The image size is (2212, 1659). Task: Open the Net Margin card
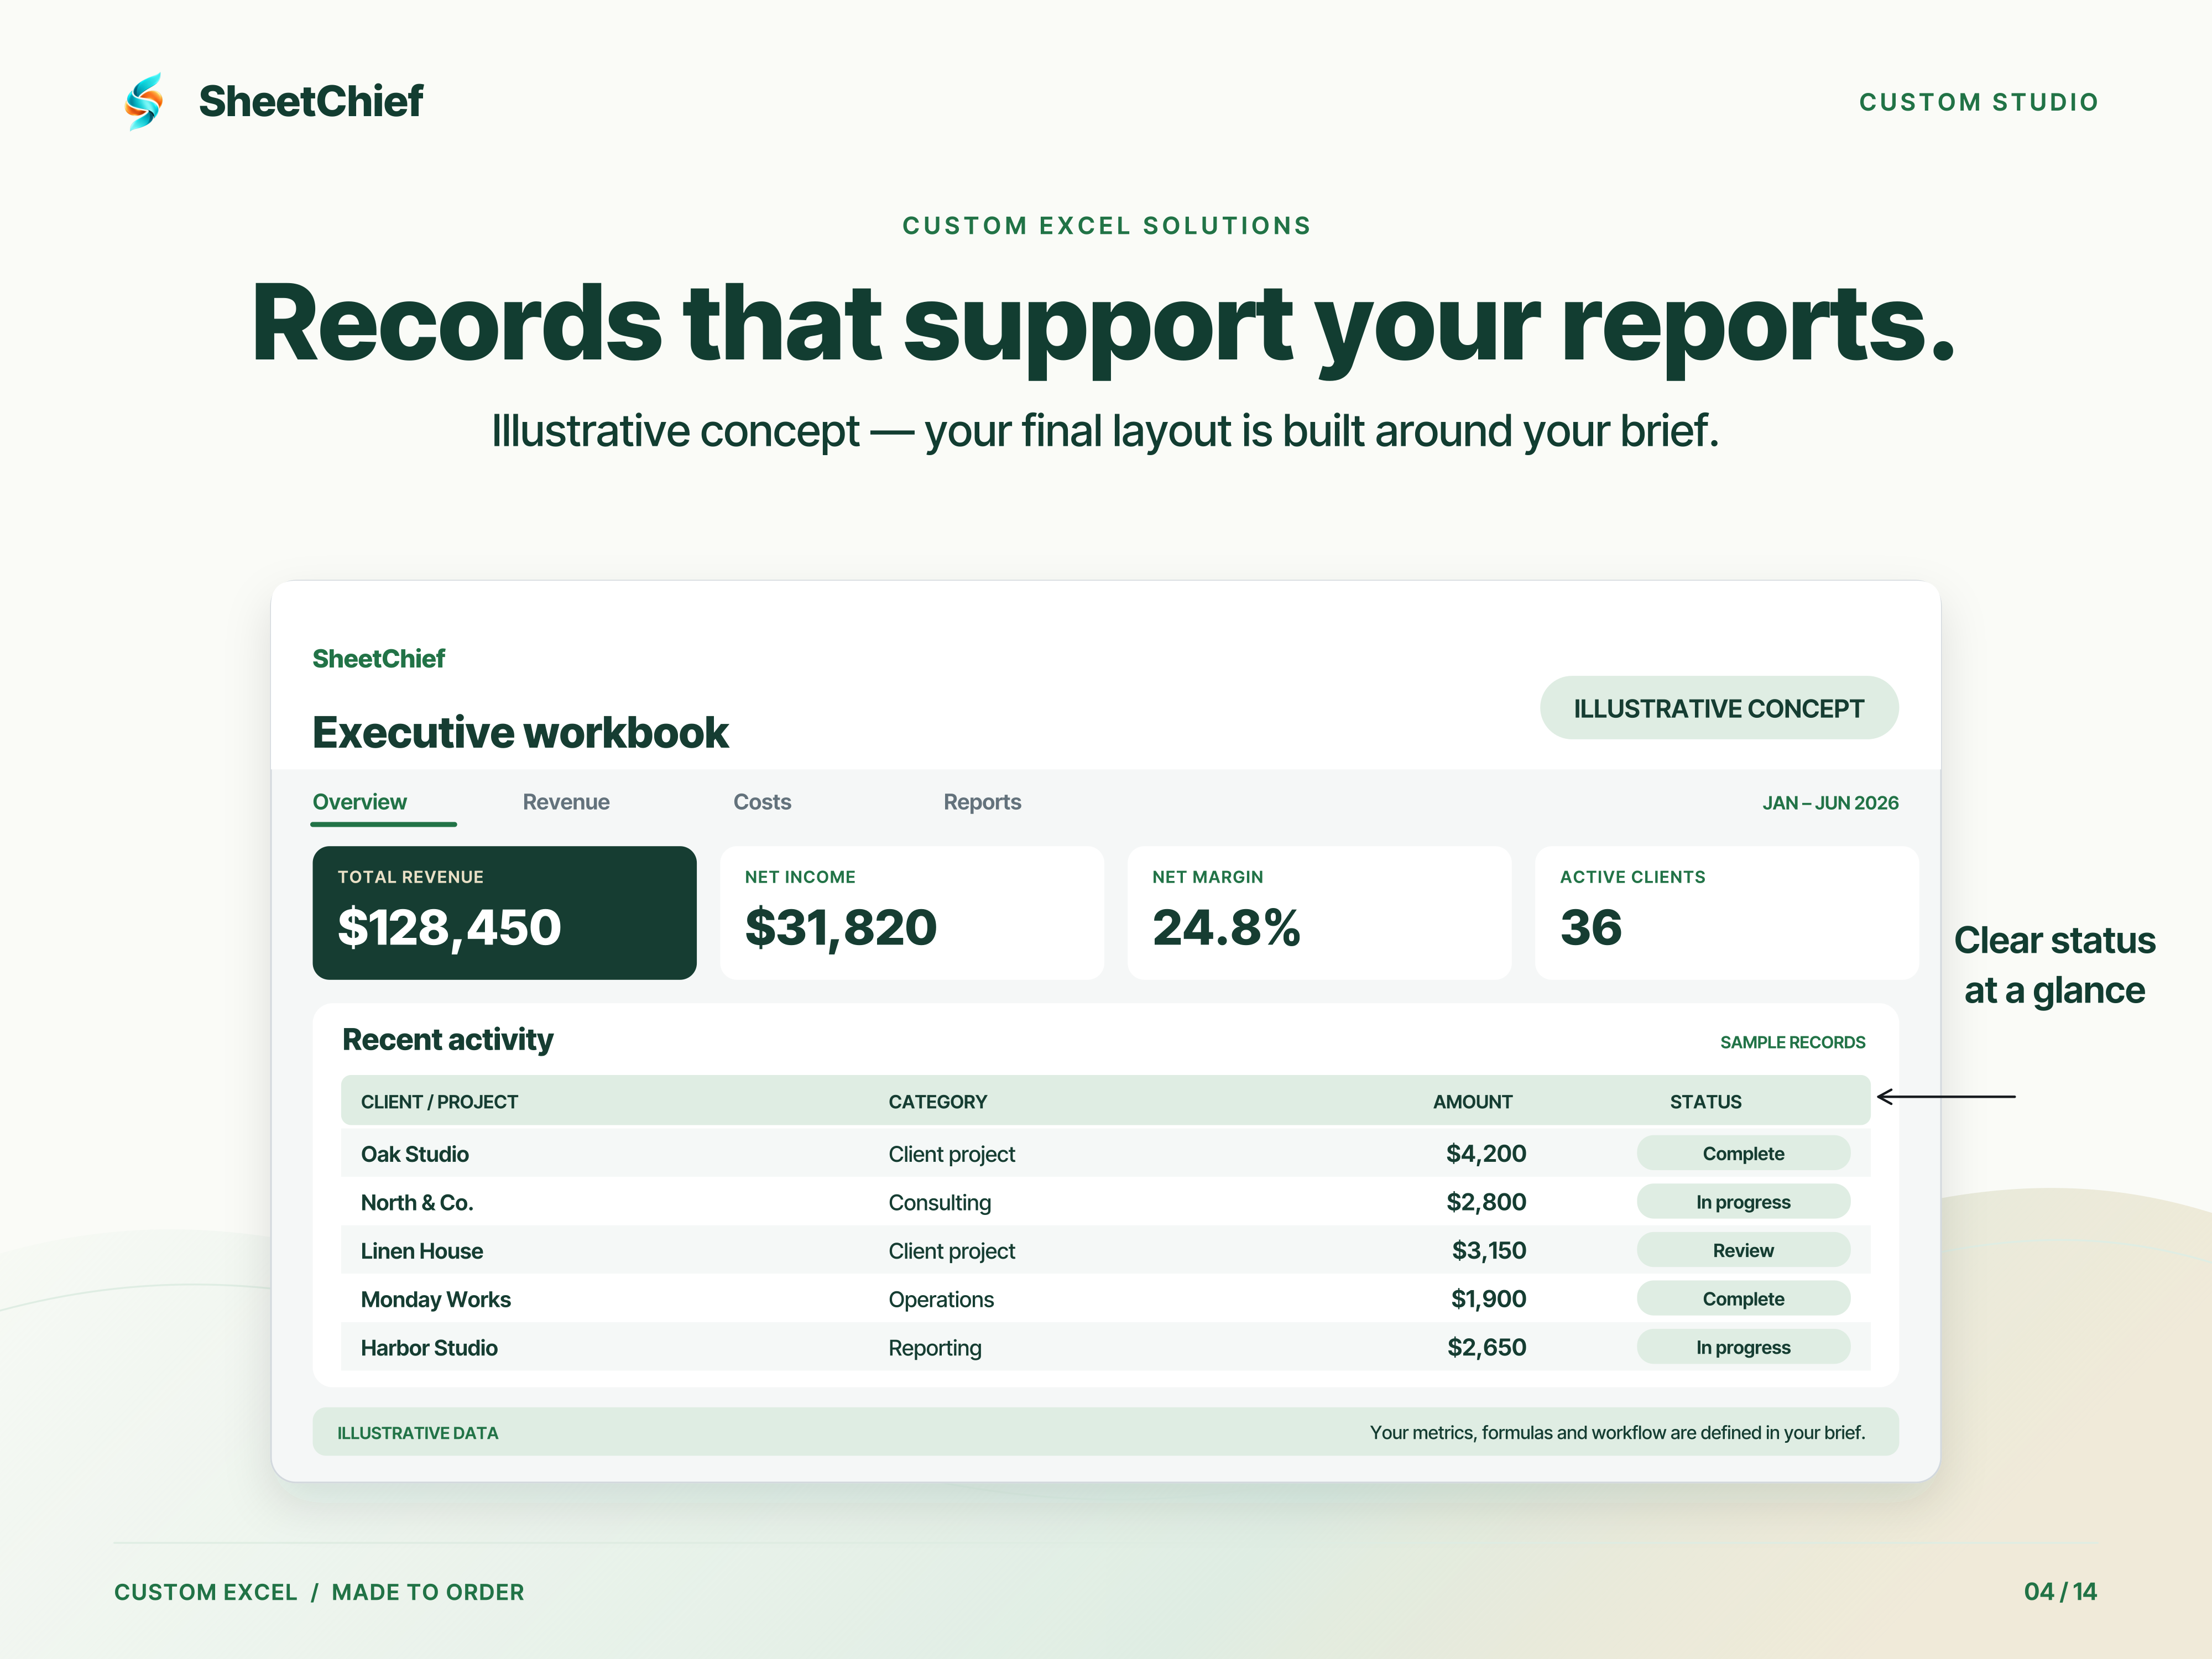pos(1319,913)
